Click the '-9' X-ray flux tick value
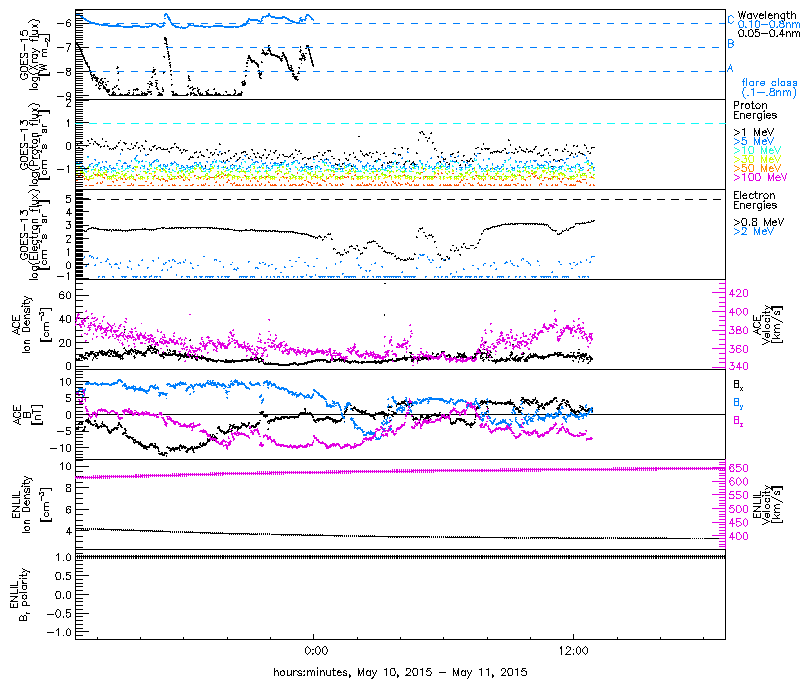This screenshot has height=680, width=800. point(65,95)
